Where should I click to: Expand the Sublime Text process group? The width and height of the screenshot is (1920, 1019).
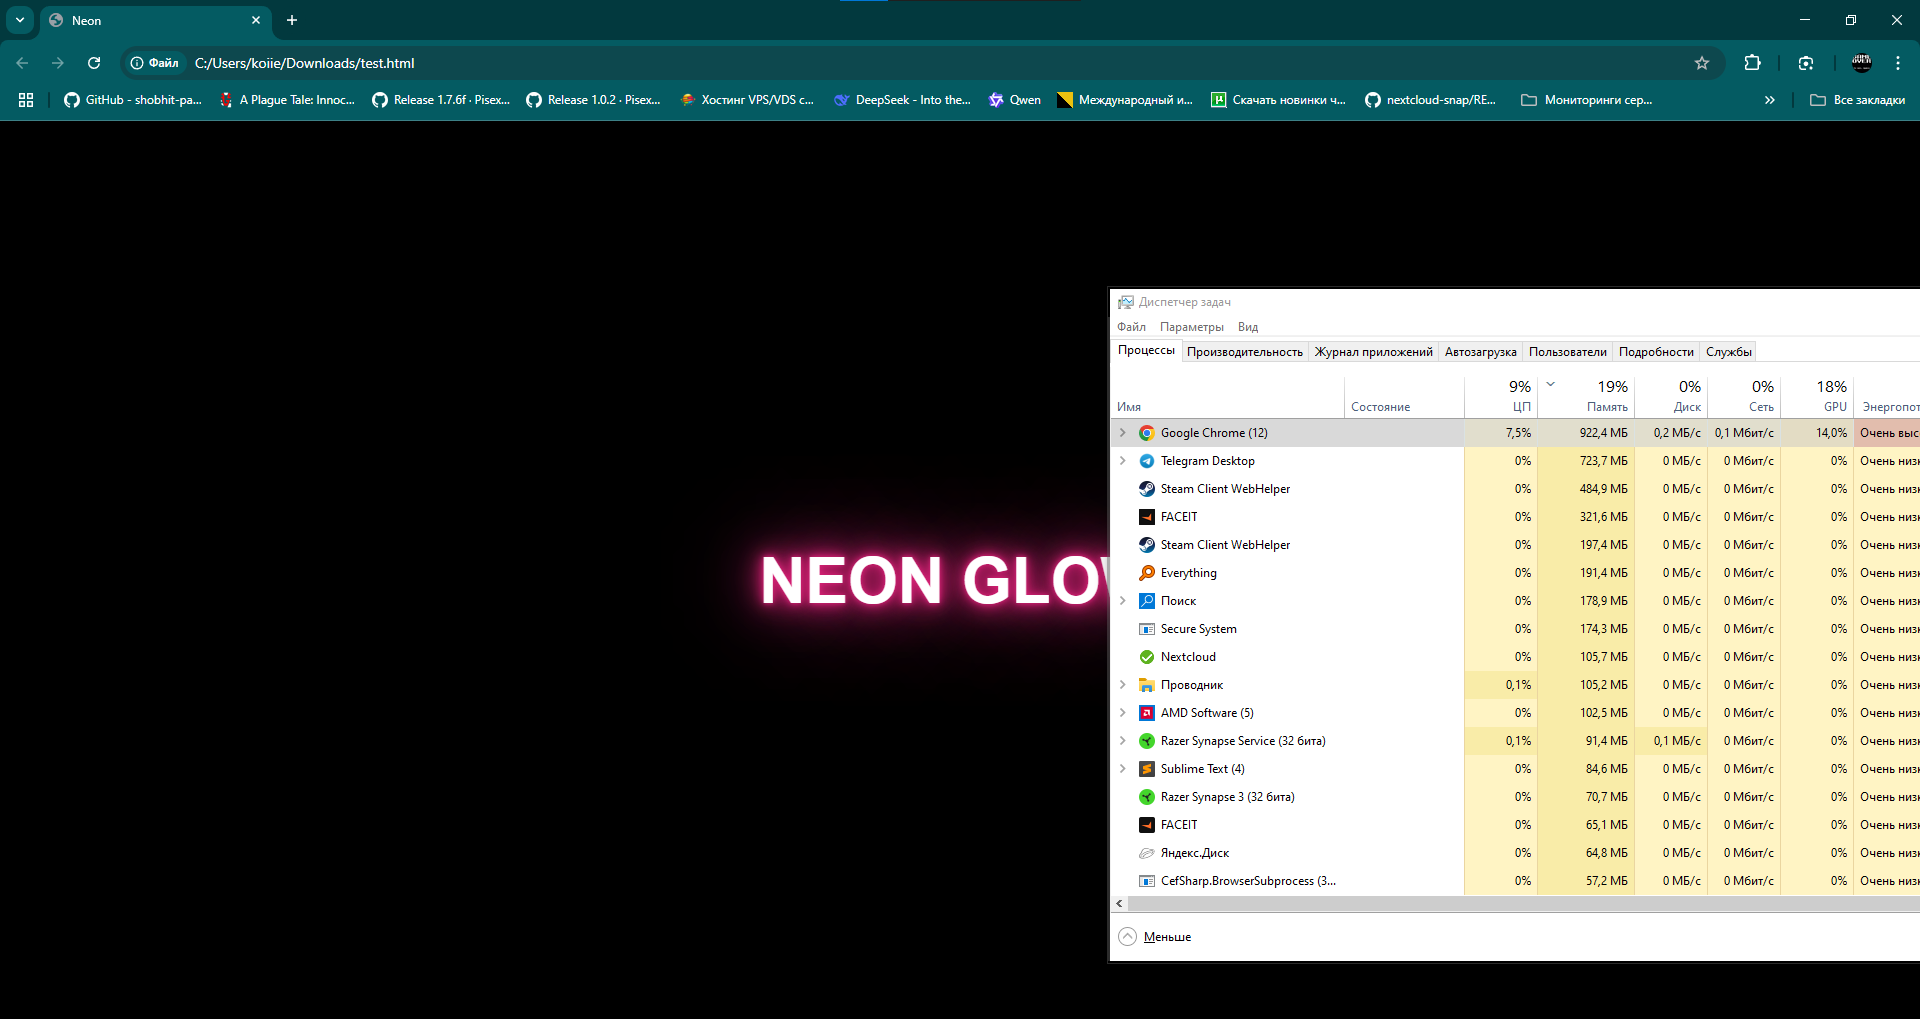(1123, 769)
